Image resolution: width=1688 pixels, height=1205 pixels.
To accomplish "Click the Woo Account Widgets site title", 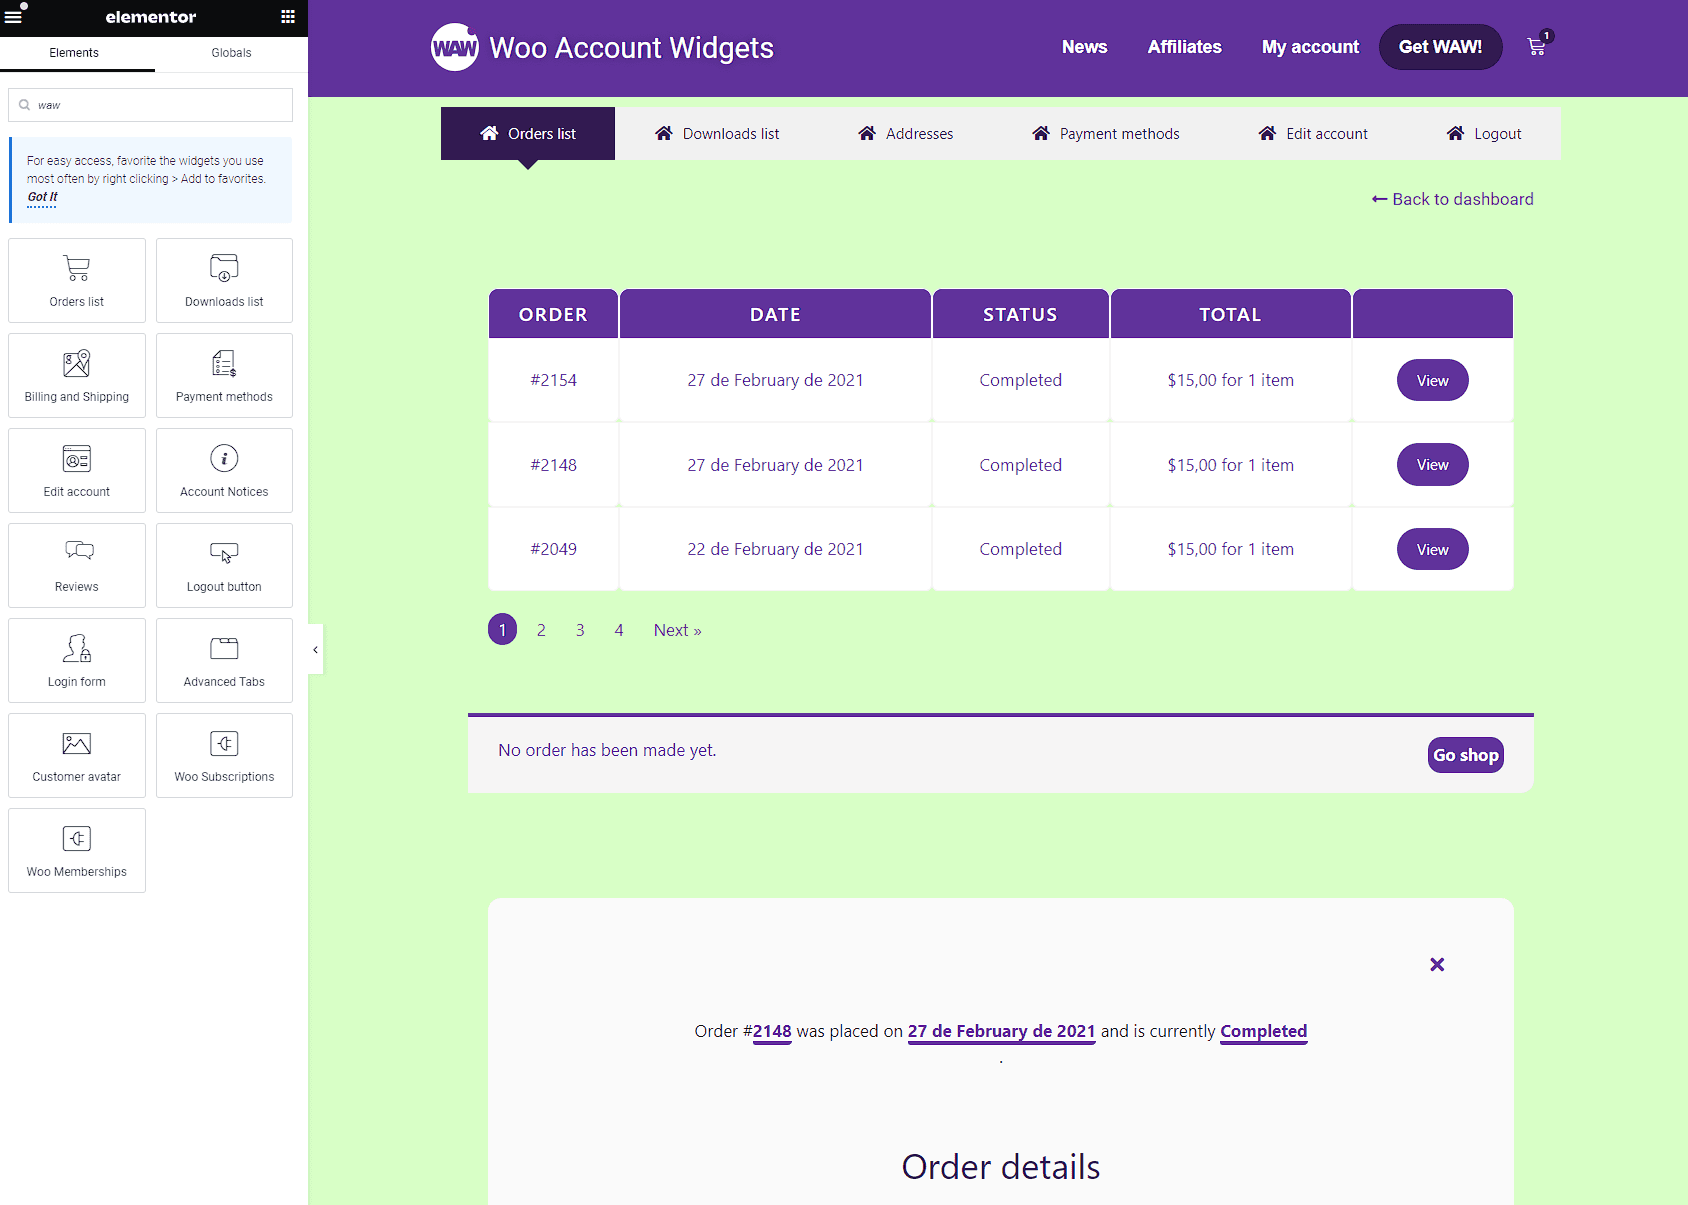I will pos(631,48).
